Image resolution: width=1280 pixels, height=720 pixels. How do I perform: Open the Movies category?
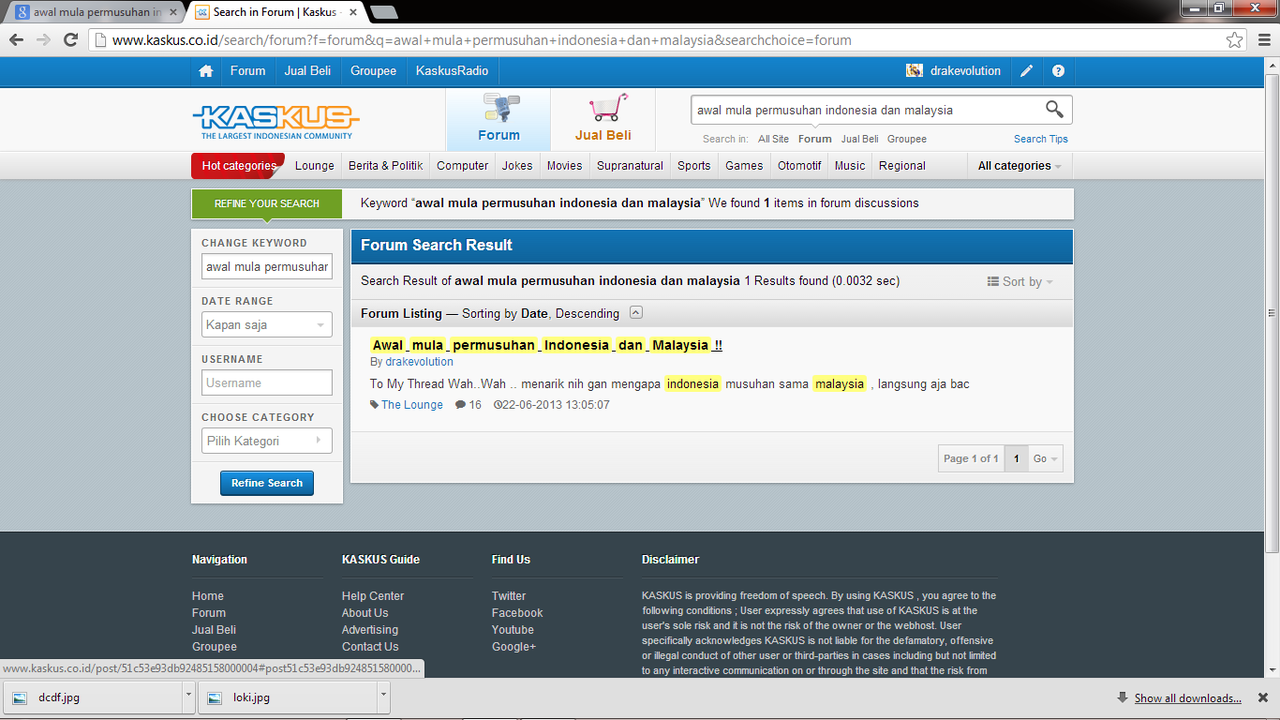(x=565, y=166)
